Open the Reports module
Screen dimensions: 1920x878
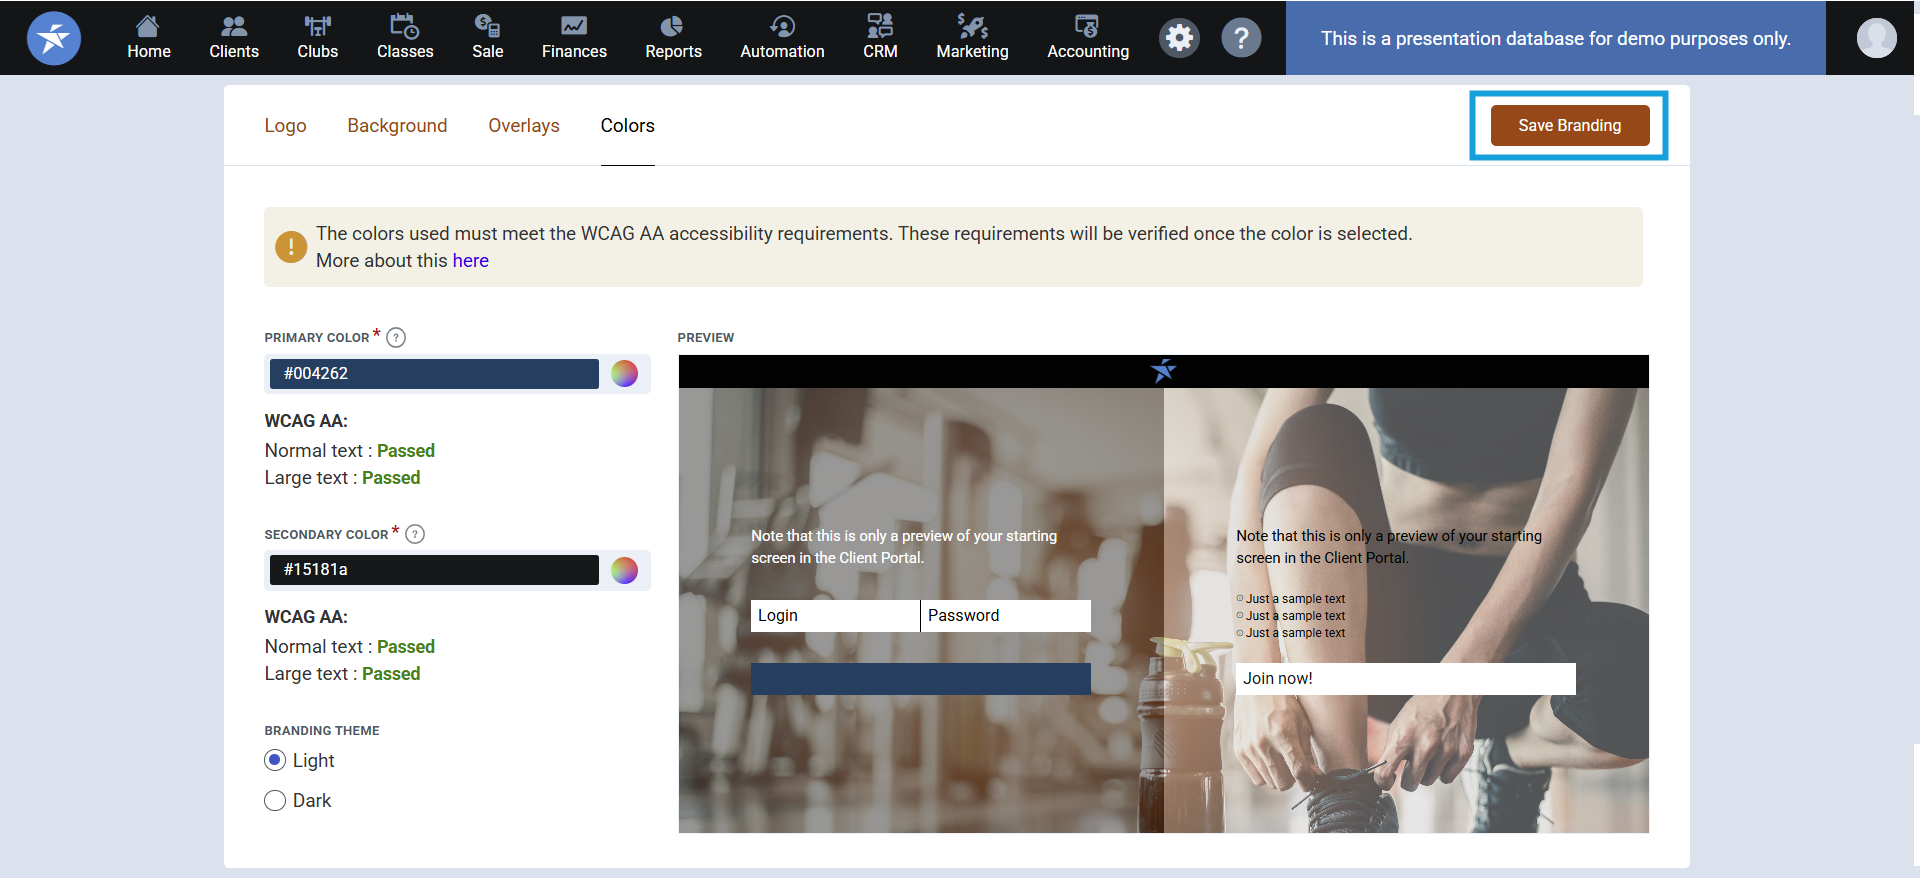[673, 38]
